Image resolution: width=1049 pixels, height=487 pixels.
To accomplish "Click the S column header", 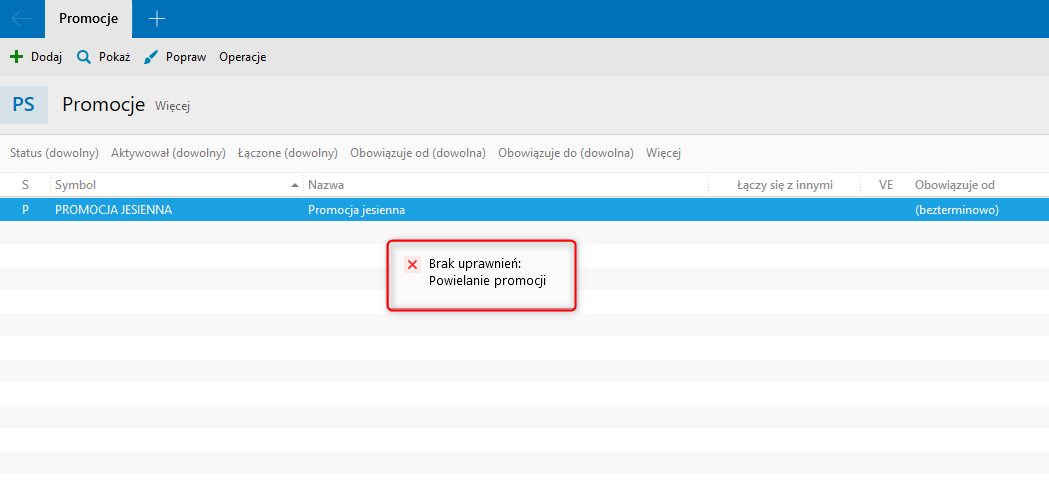I will click(x=25, y=185).
